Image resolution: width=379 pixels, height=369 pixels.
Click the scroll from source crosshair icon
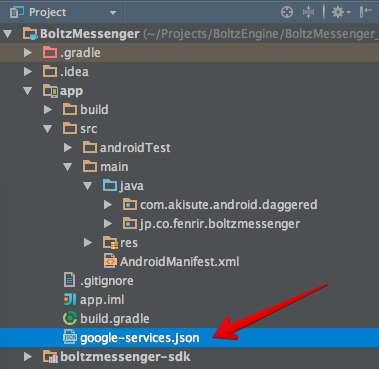pyautogui.click(x=287, y=12)
